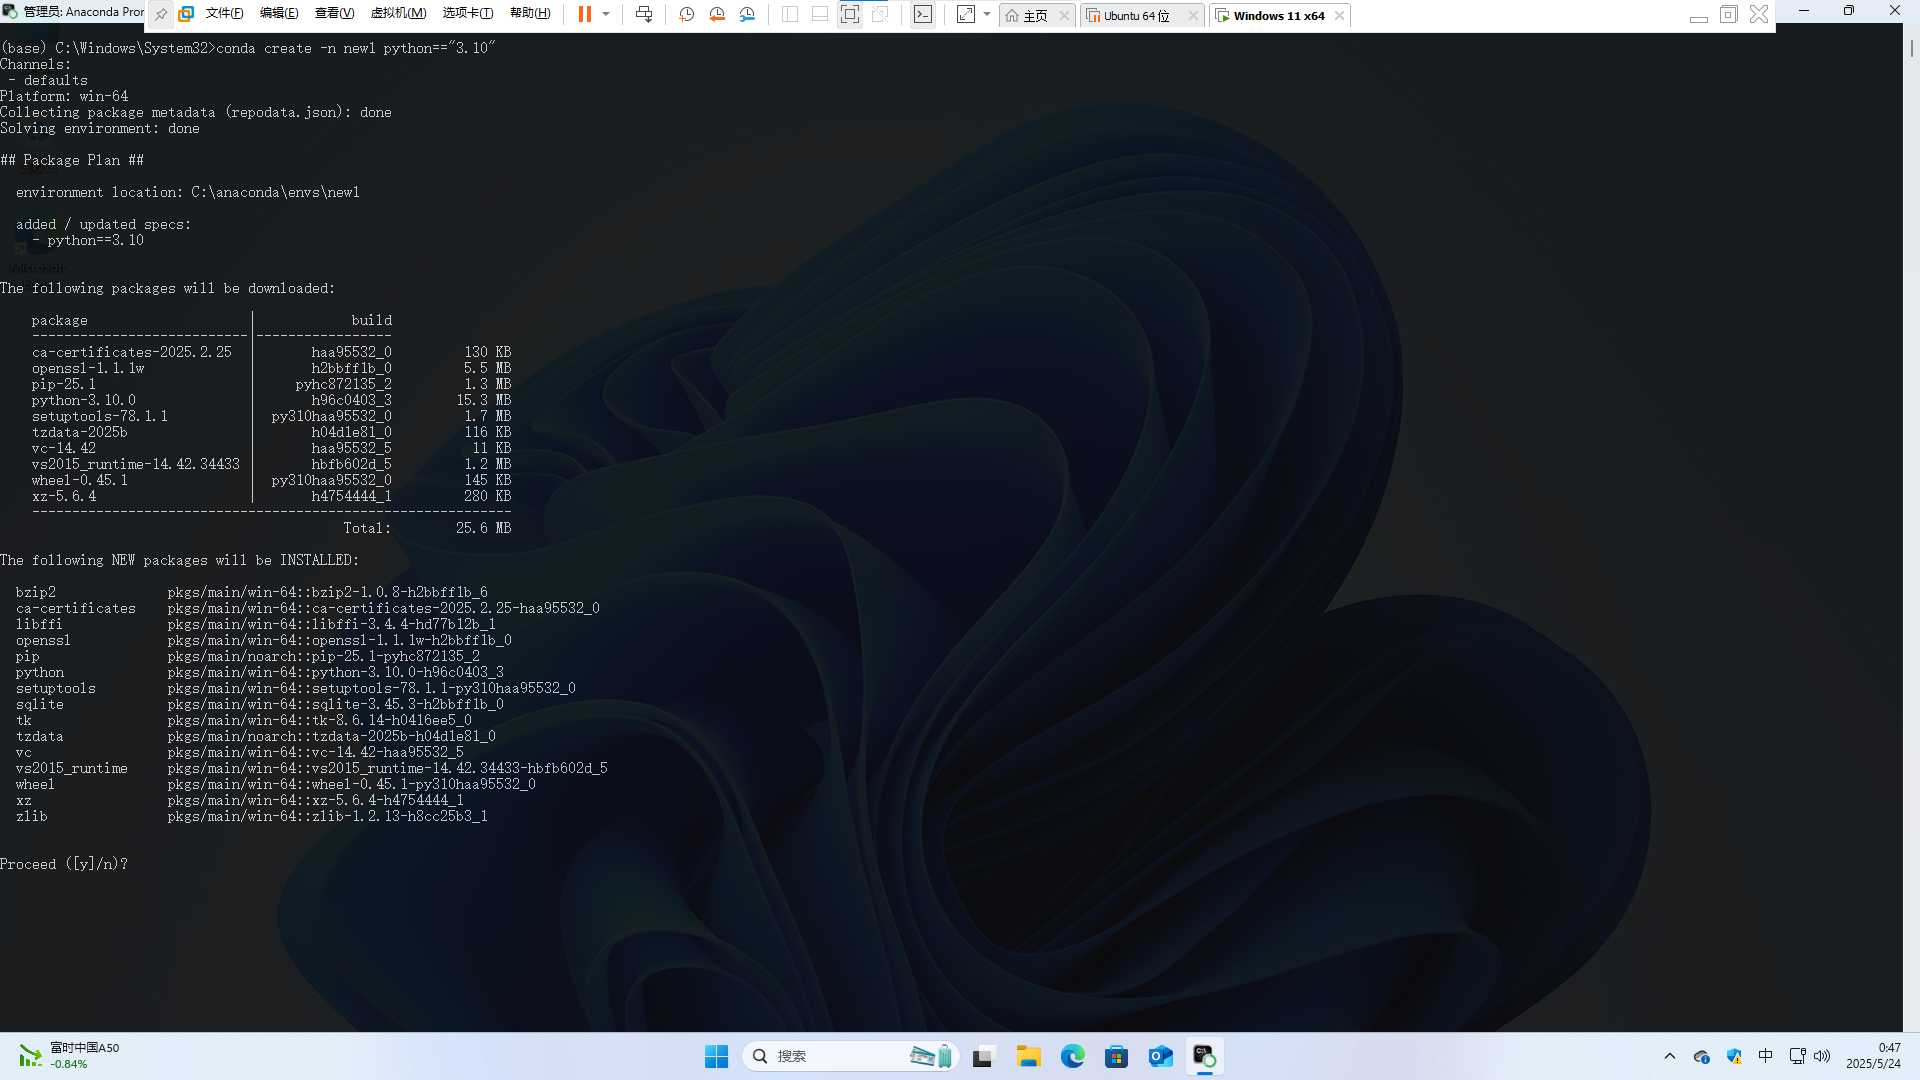The width and height of the screenshot is (1920, 1080).
Task: Open the 查看(V) menu
Action: (x=334, y=14)
